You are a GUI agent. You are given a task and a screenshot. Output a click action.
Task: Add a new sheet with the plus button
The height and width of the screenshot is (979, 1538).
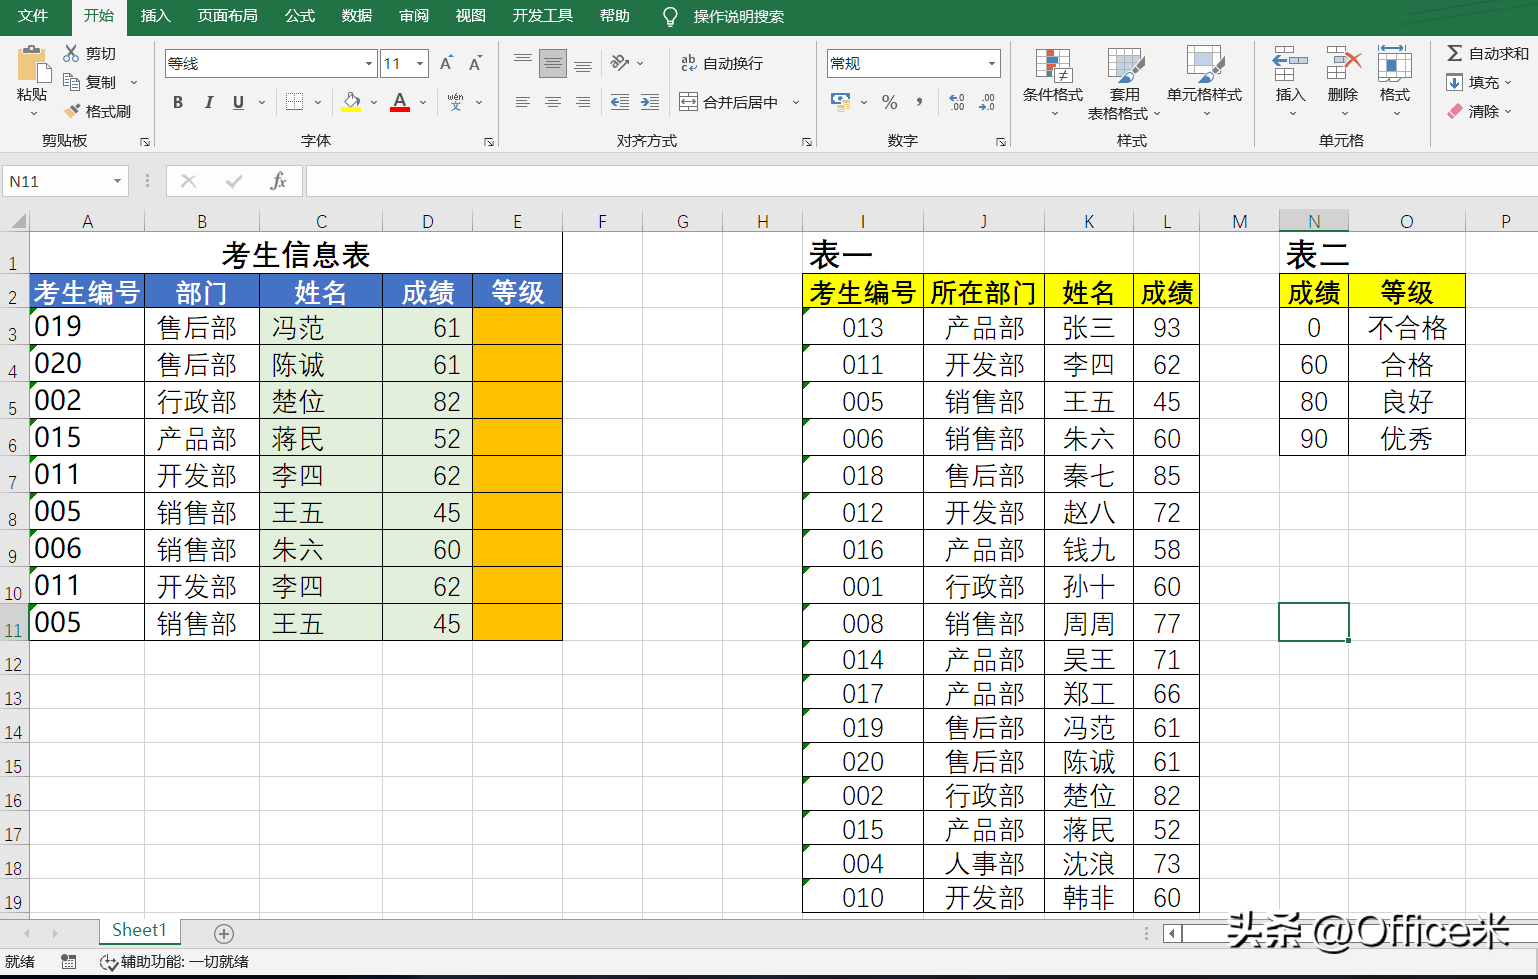point(224,933)
